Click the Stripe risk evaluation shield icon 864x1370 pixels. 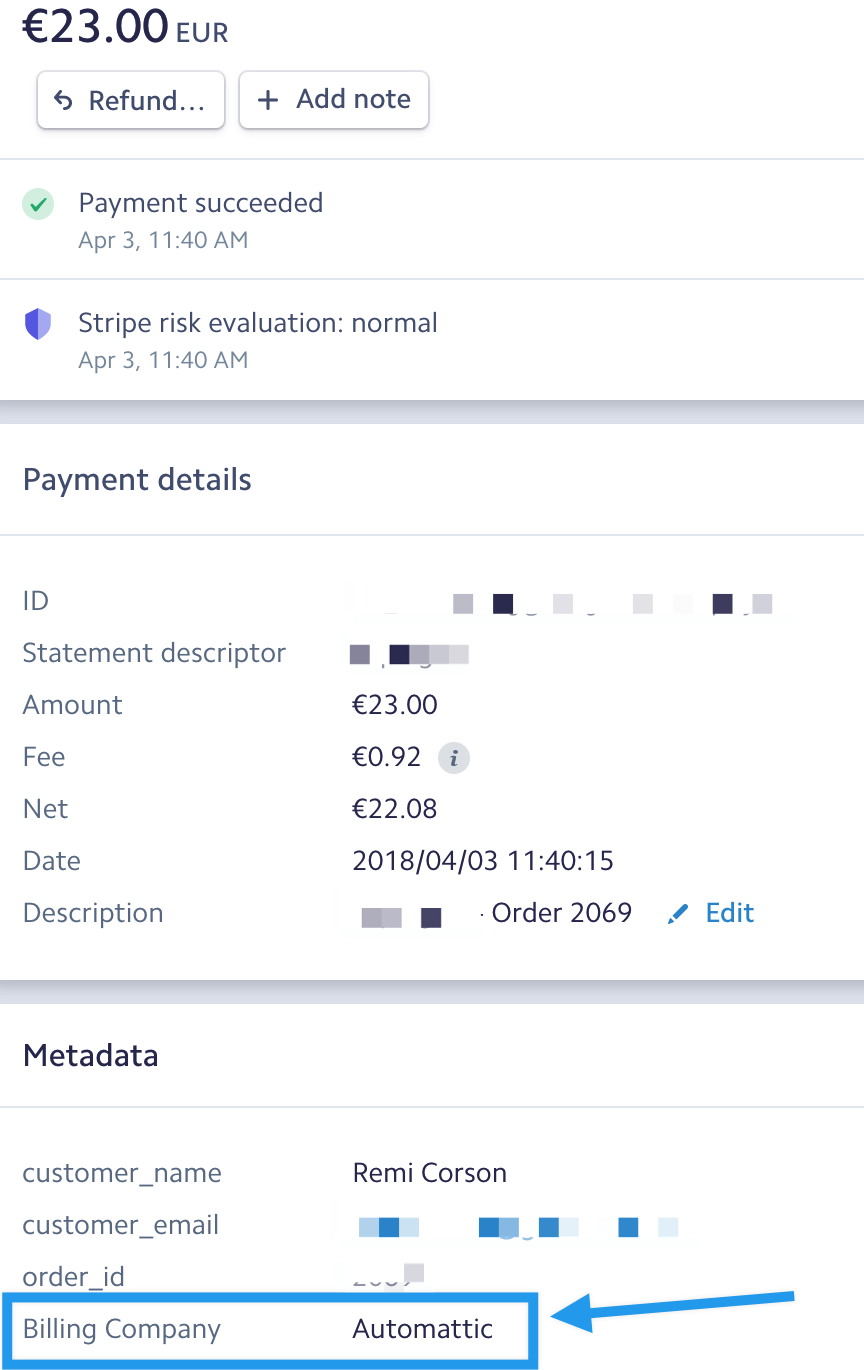pos(38,324)
